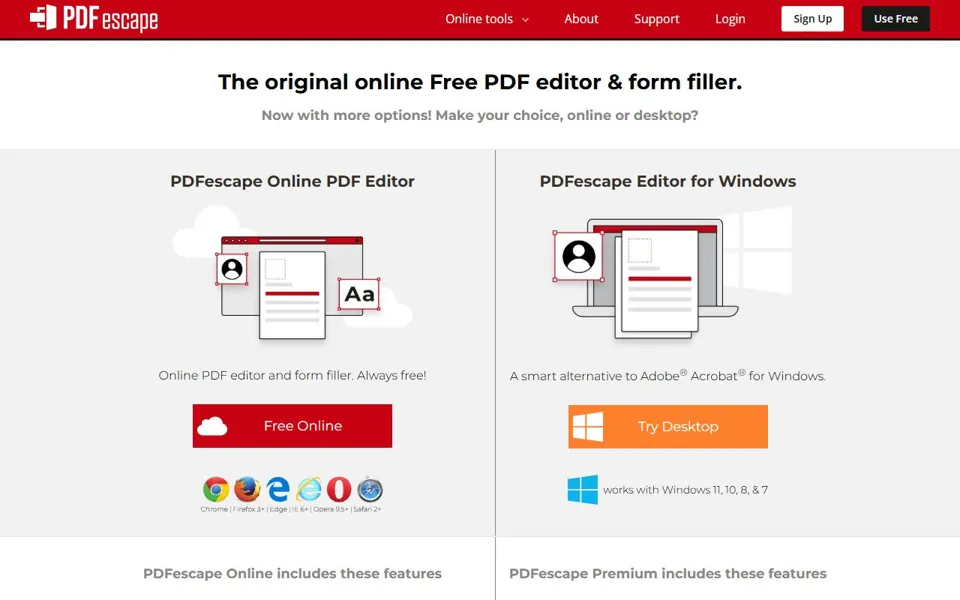Click the Microsoft Edge browser icon
Screen dimensions: 960x600
click(277, 489)
